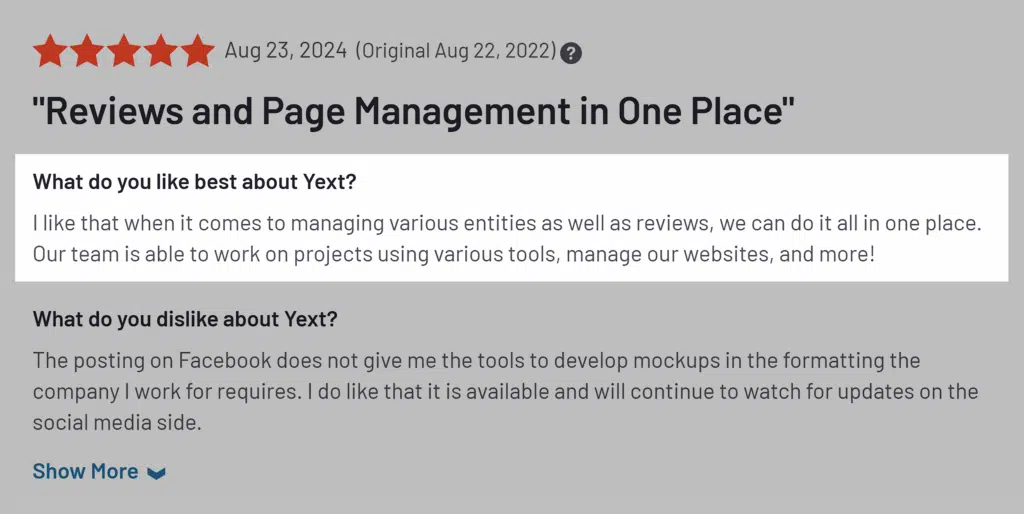1024x514 pixels.
Task: Click the word "websites" in the highlighted answer
Action: coord(732,254)
